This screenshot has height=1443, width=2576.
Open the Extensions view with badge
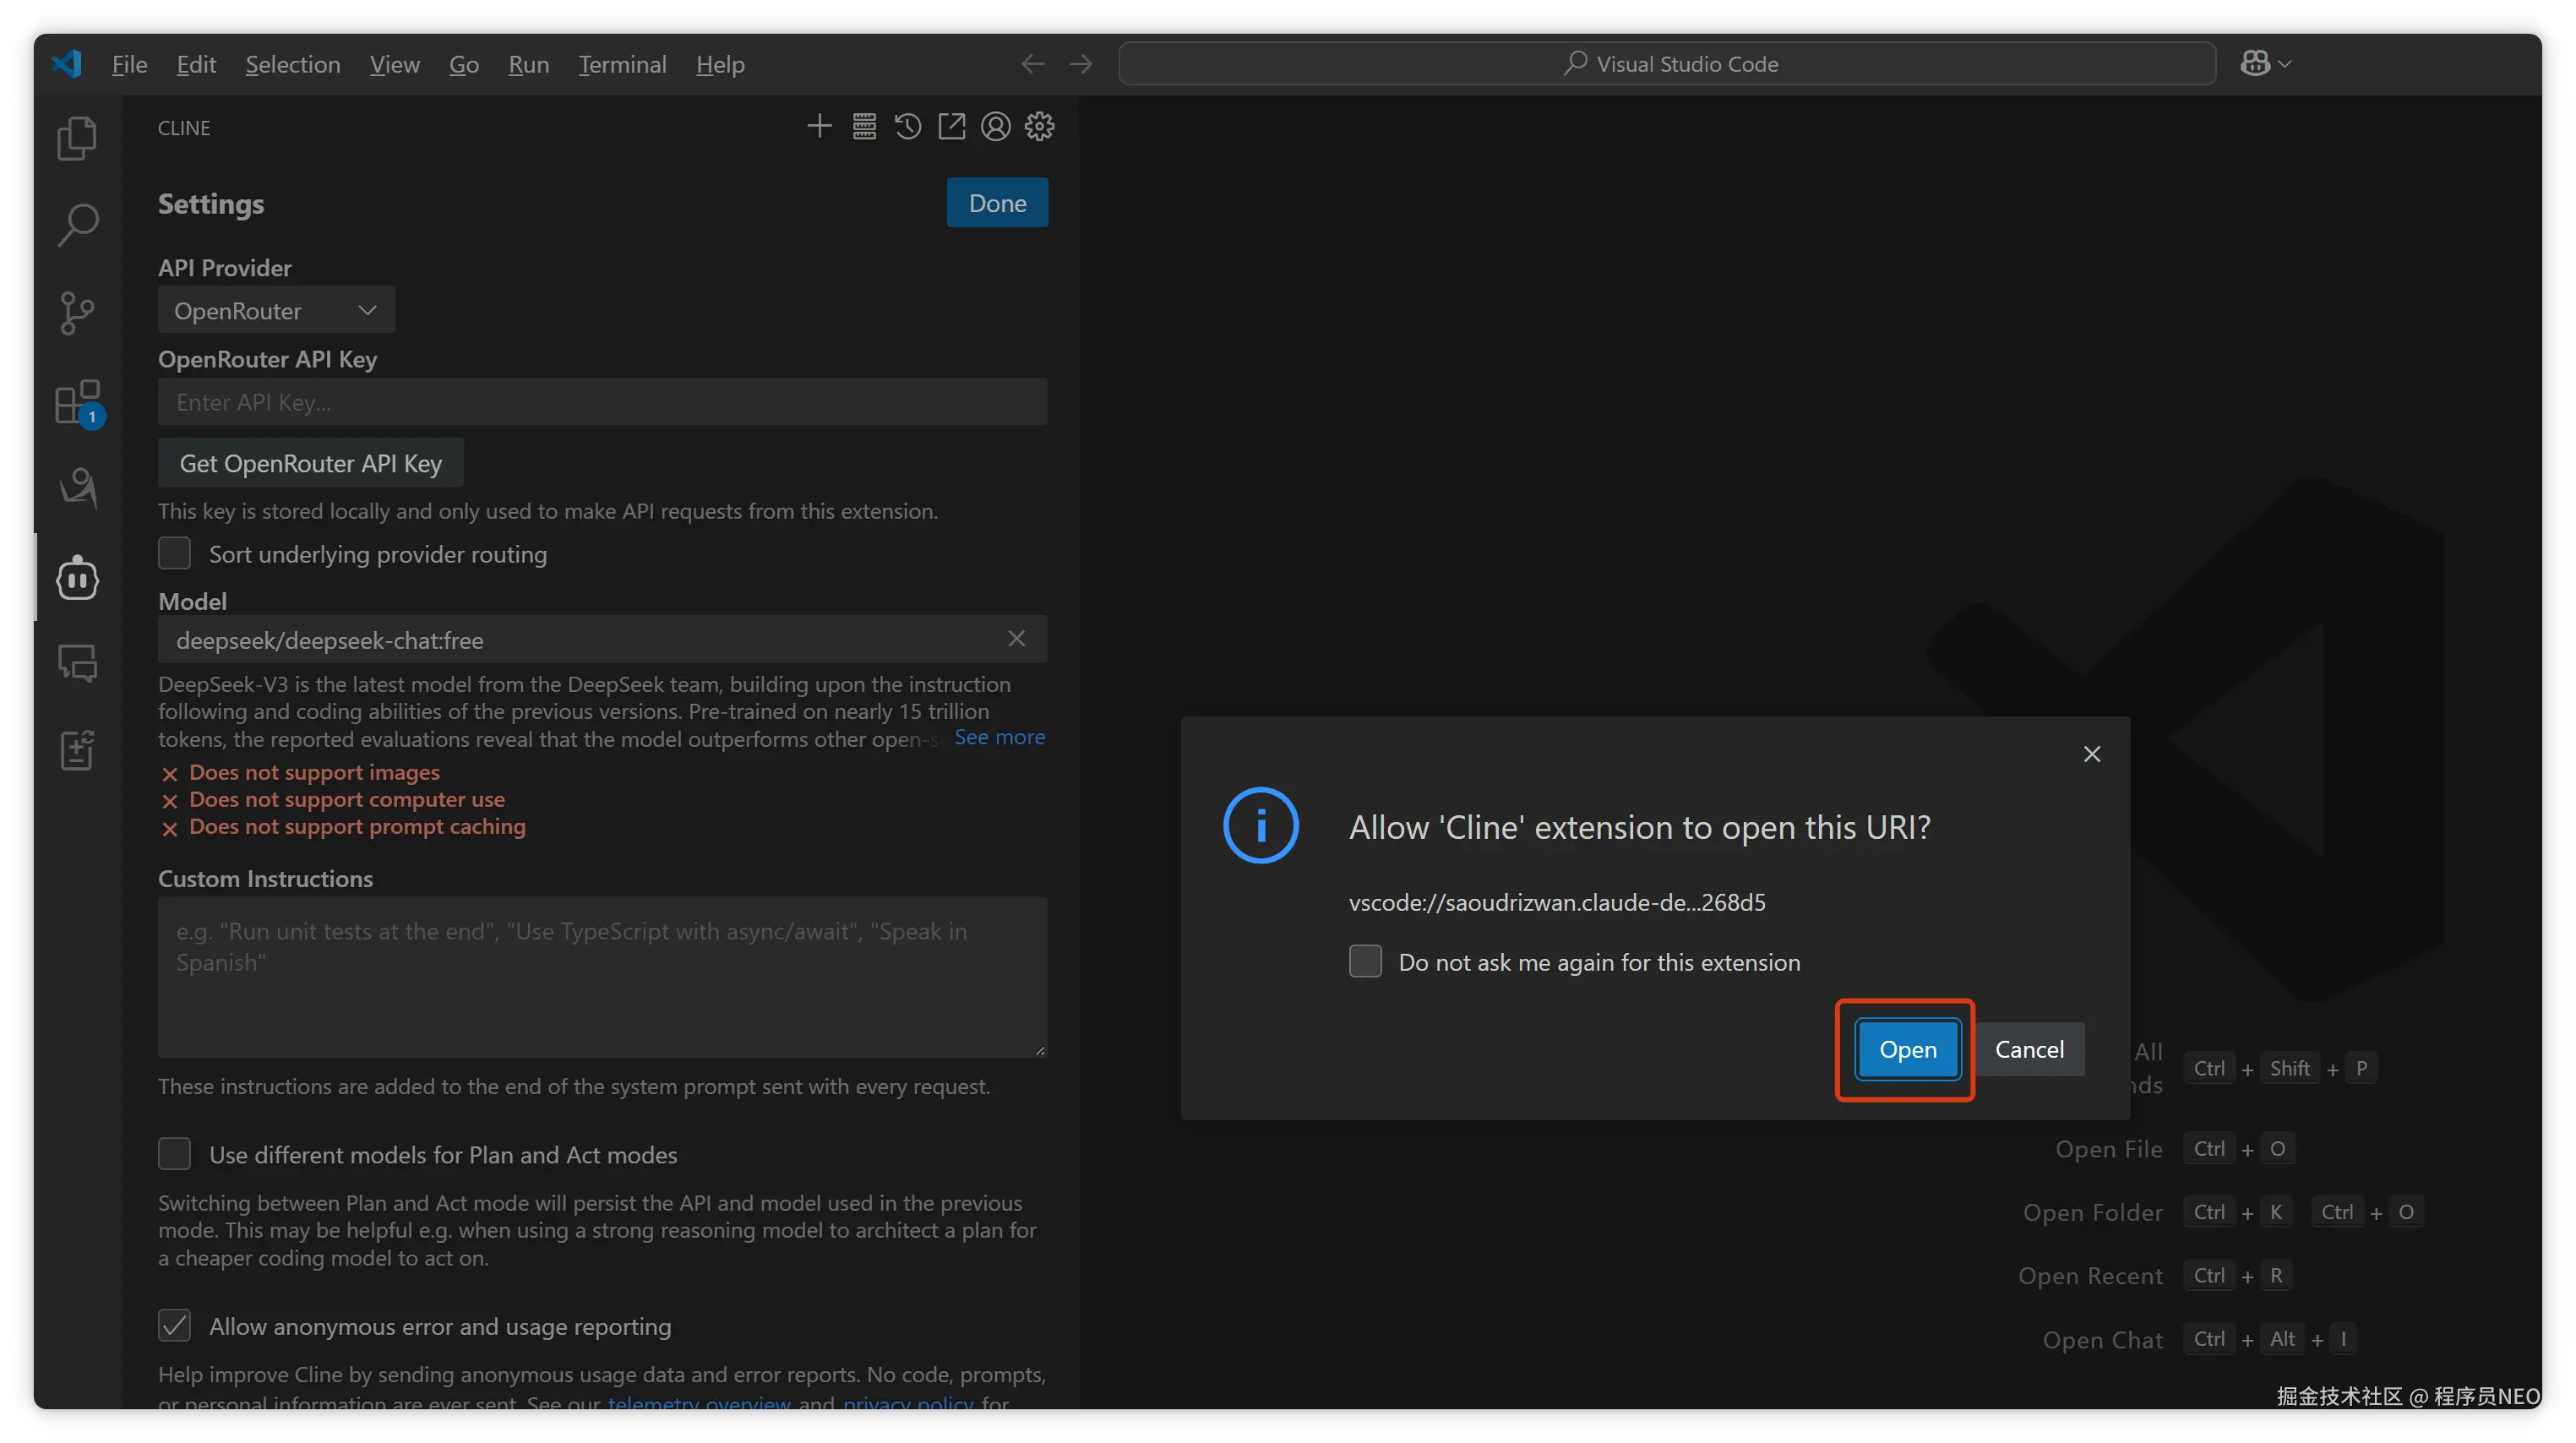[x=77, y=402]
